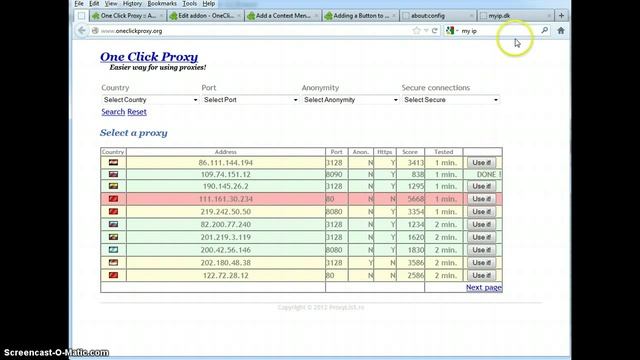Use proxy 201.219.3.119 with Use it button

click(x=482, y=237)
